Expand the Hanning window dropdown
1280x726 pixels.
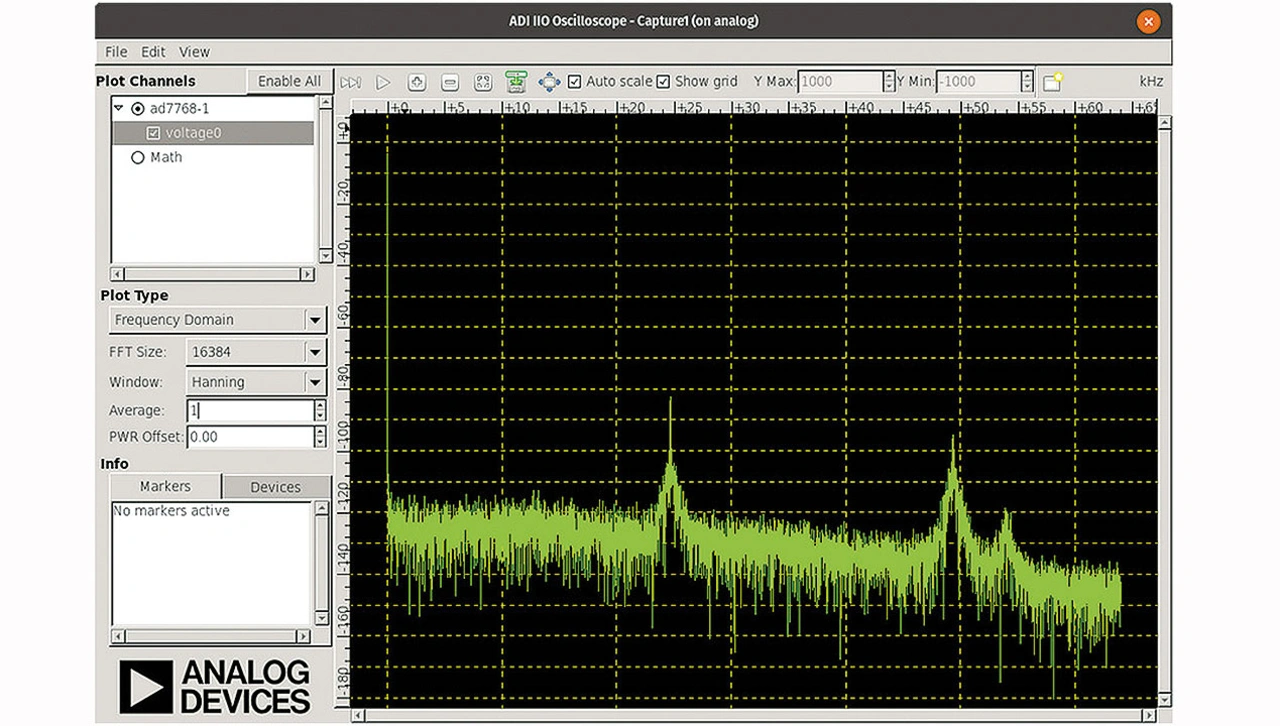click(x=315, y=382)
